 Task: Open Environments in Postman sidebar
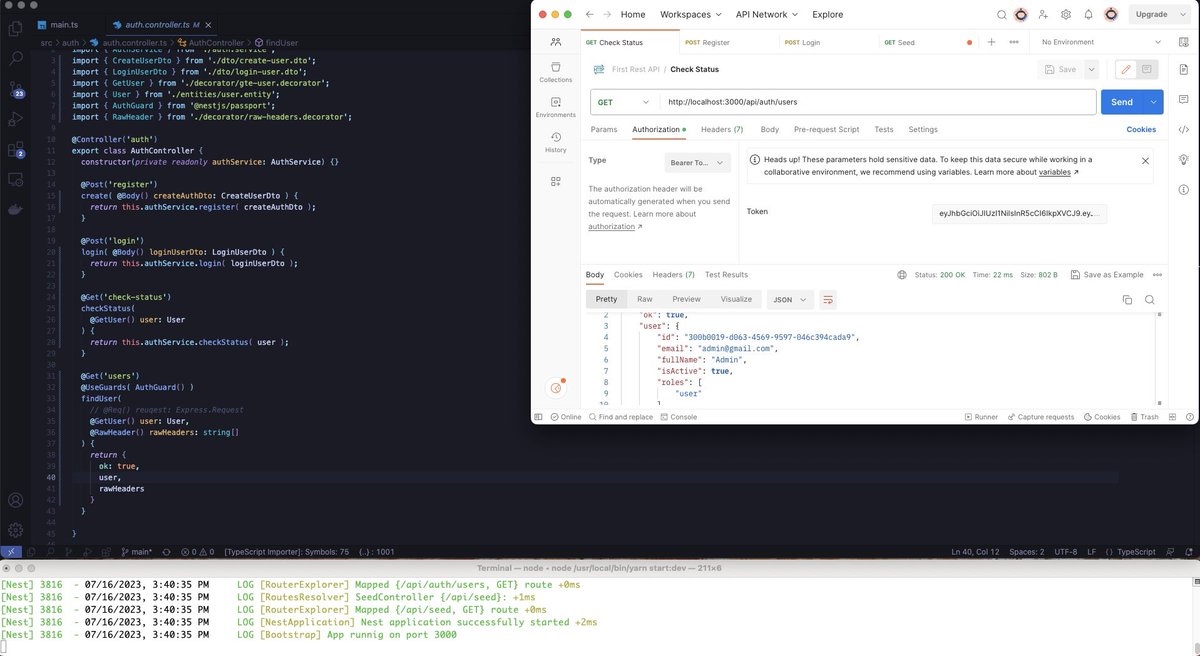[556, 107]
